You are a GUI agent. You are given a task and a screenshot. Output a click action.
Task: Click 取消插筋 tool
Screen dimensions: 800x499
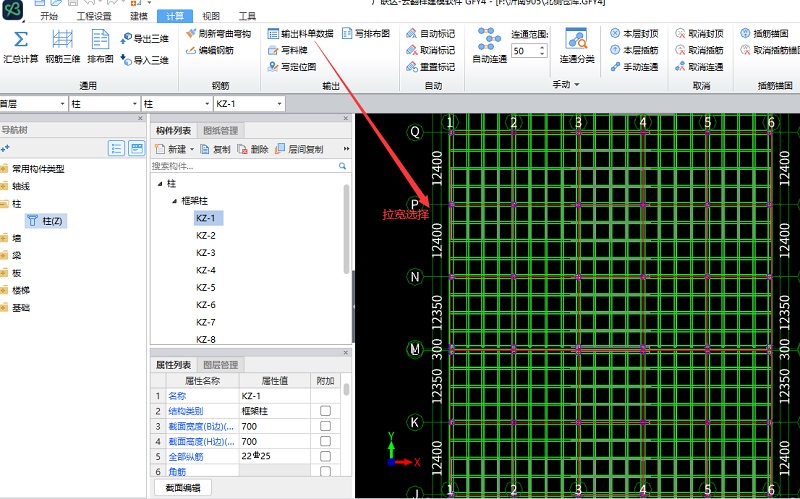click(699, 50)
